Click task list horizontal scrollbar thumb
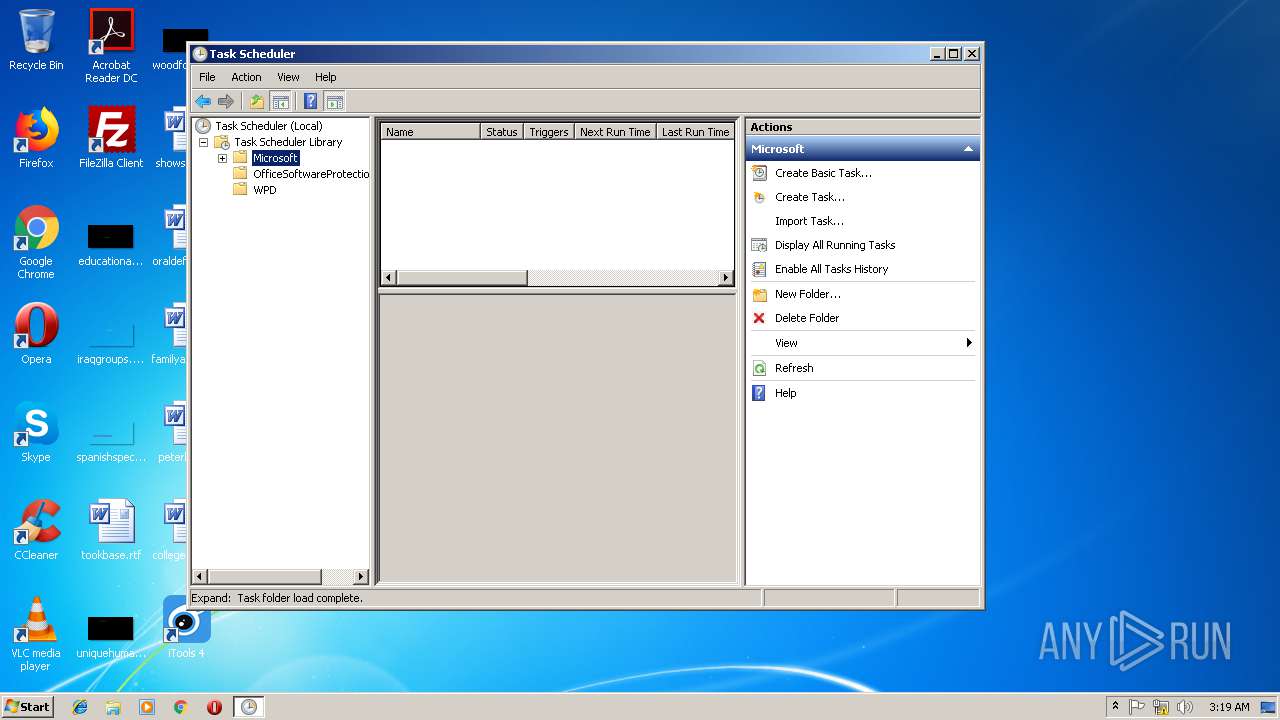This screenshot has height=720, width=1280. [x=462, y=278]
